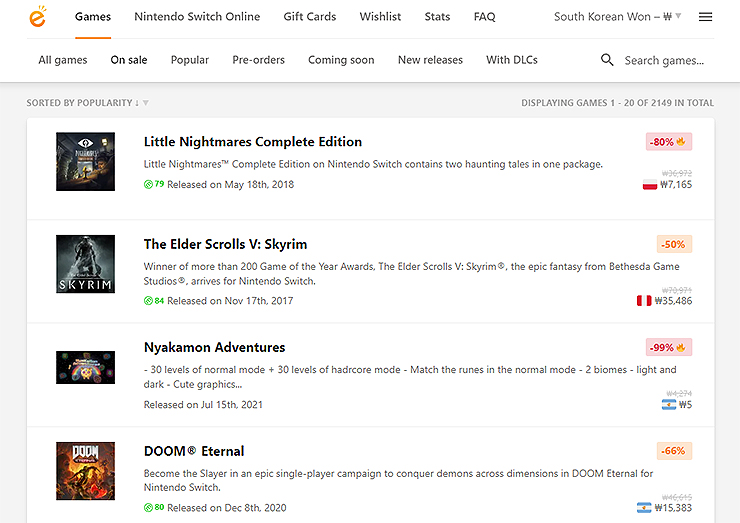The image size is (740, 523).
Task: Click the -80% discount badge
Action: point(669,142)
